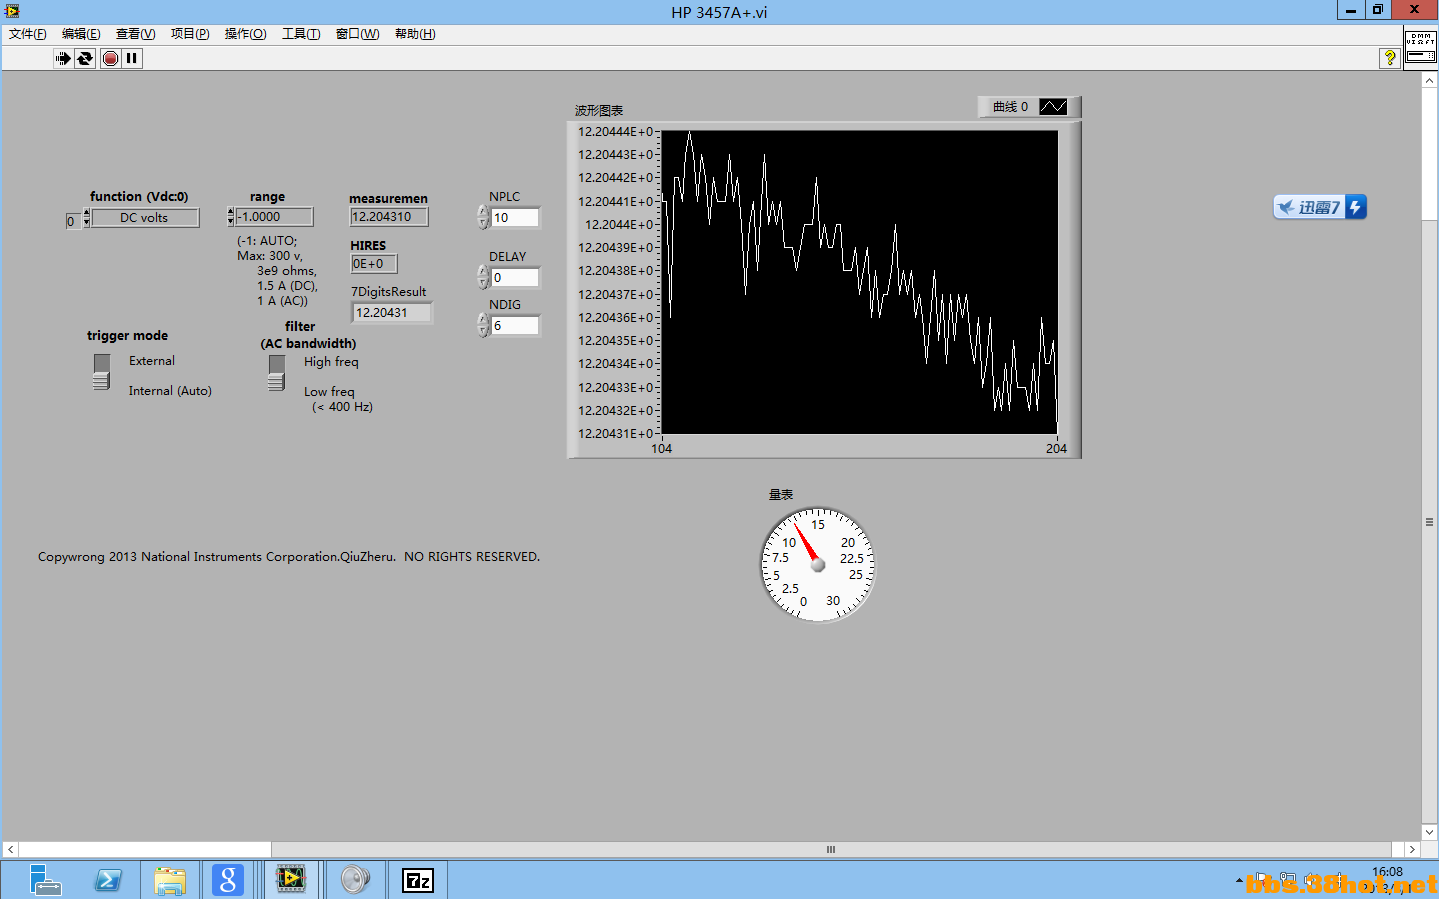Click the Copywrong 2013 notice text
This screenshot has width=1439, height=899.
click(x=289, y=557)
